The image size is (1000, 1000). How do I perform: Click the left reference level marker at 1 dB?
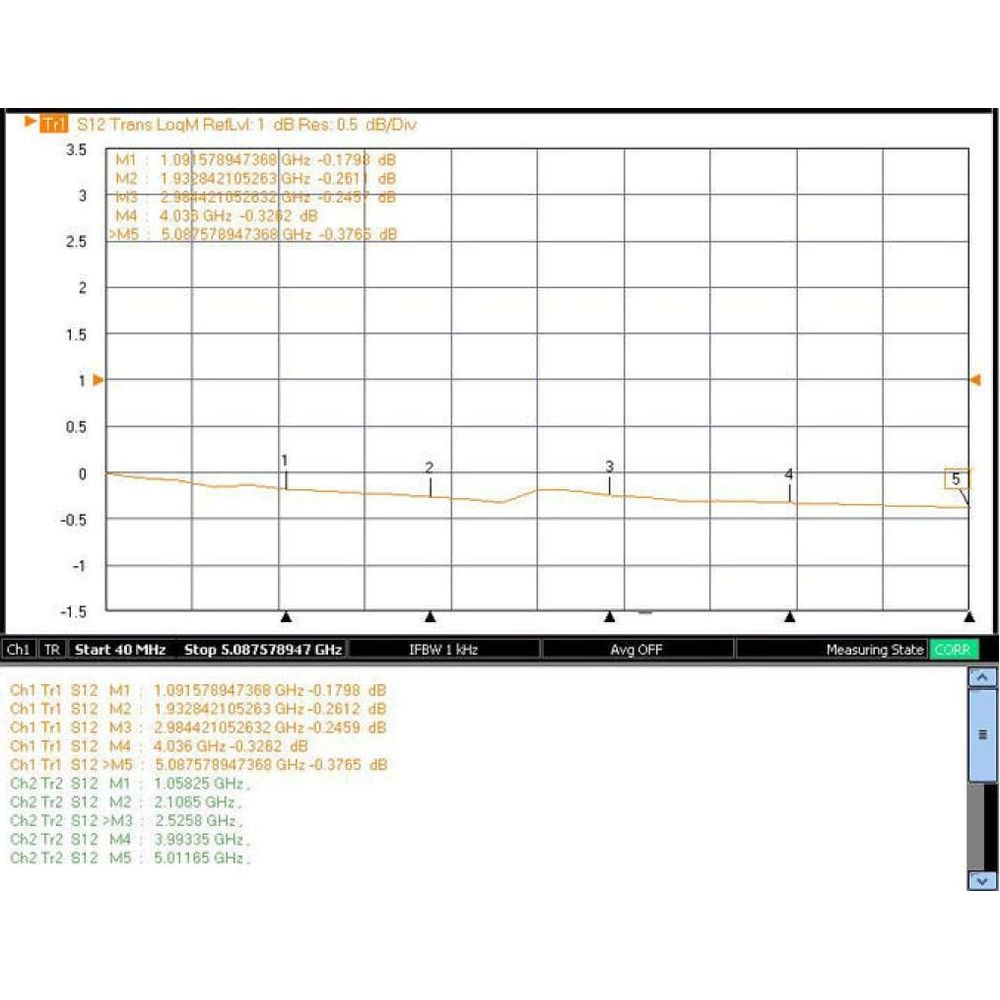point(98,380)
